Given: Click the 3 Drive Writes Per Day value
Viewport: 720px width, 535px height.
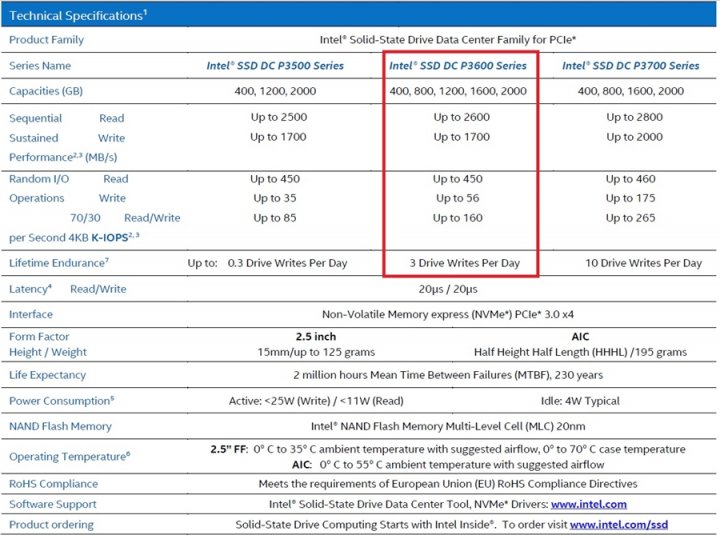Looking at the screenshot, I should pos(464,263).
